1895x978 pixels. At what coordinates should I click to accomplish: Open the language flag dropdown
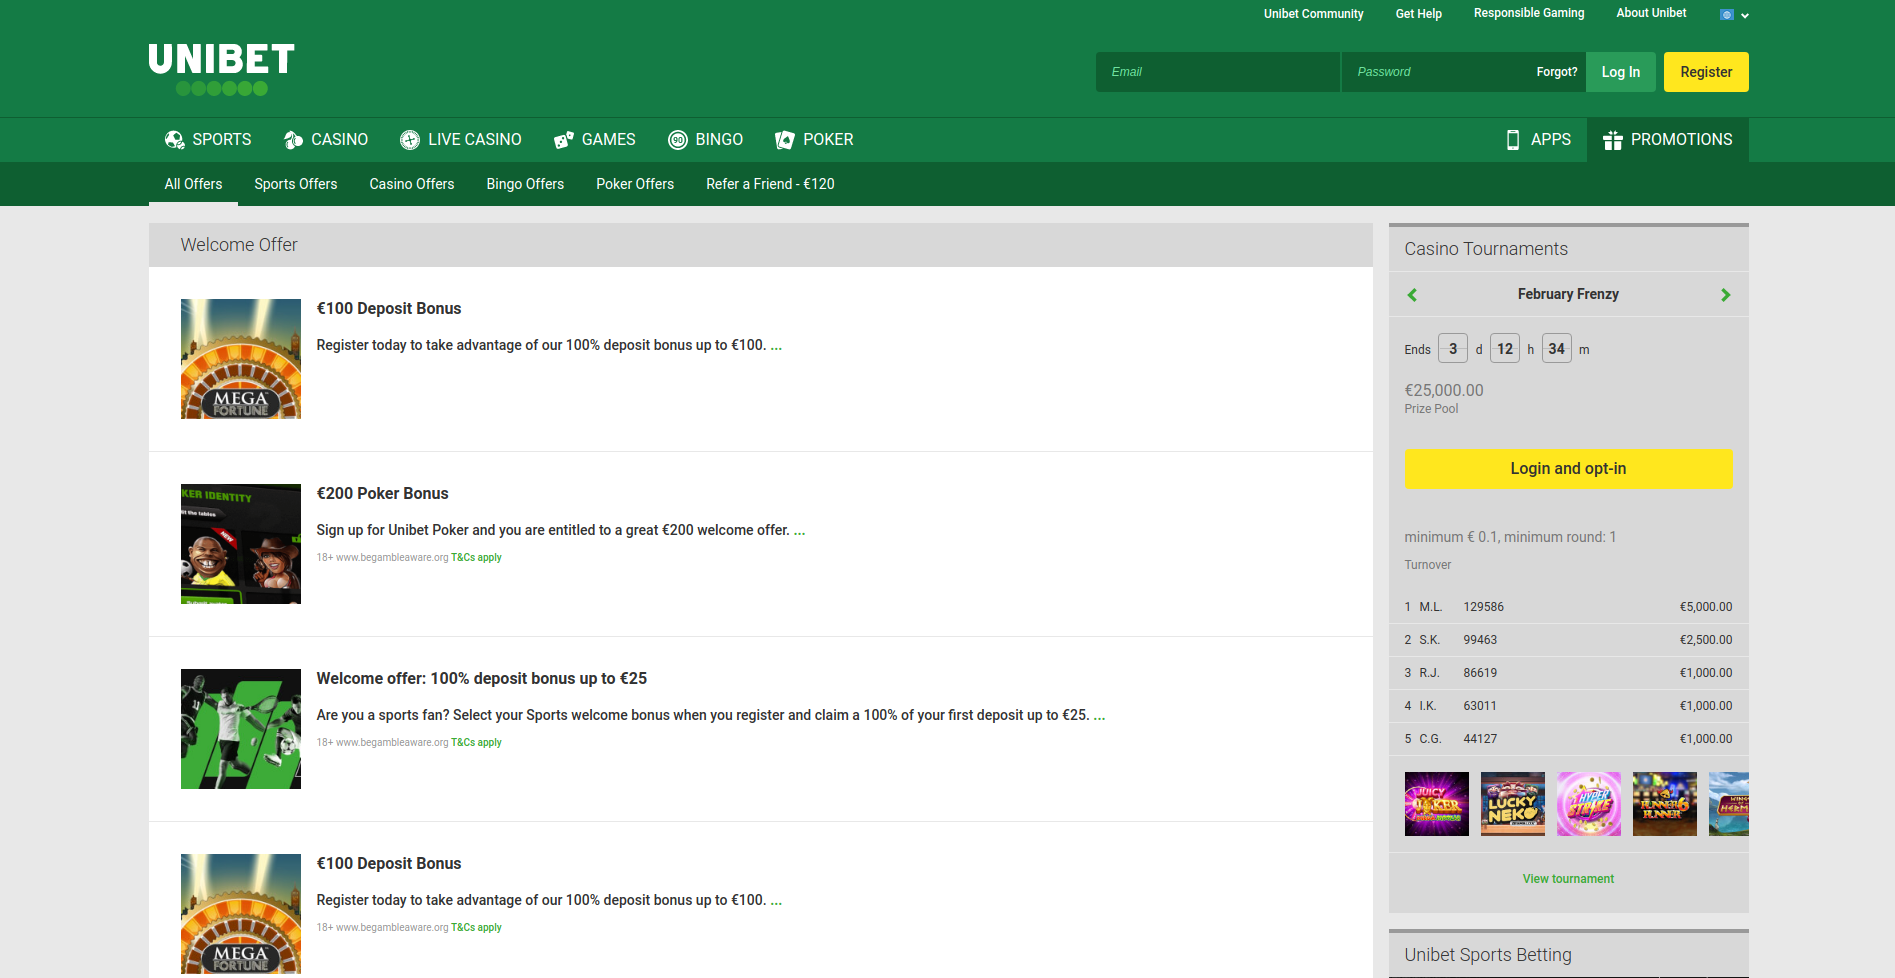coord(1734,15)
